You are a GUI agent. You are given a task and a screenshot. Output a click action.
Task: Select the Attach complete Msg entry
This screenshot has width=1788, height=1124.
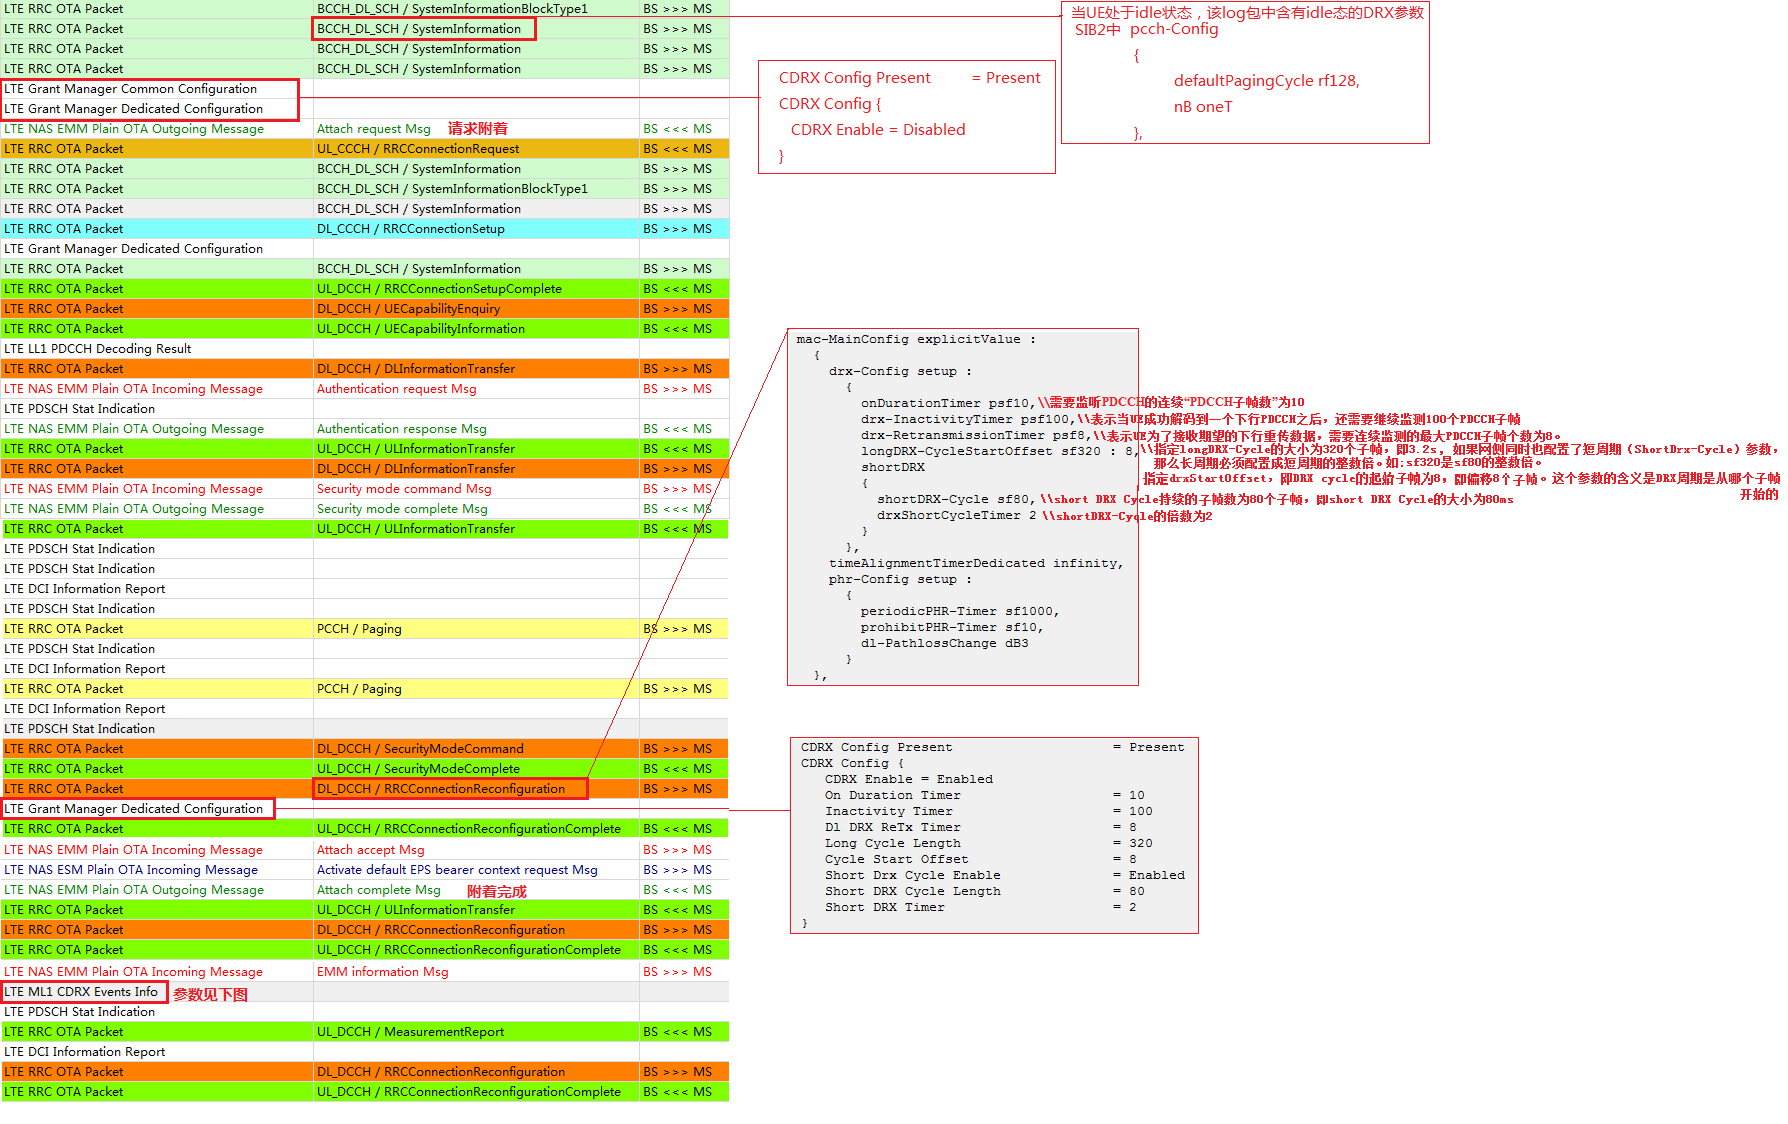click(379, 890)
